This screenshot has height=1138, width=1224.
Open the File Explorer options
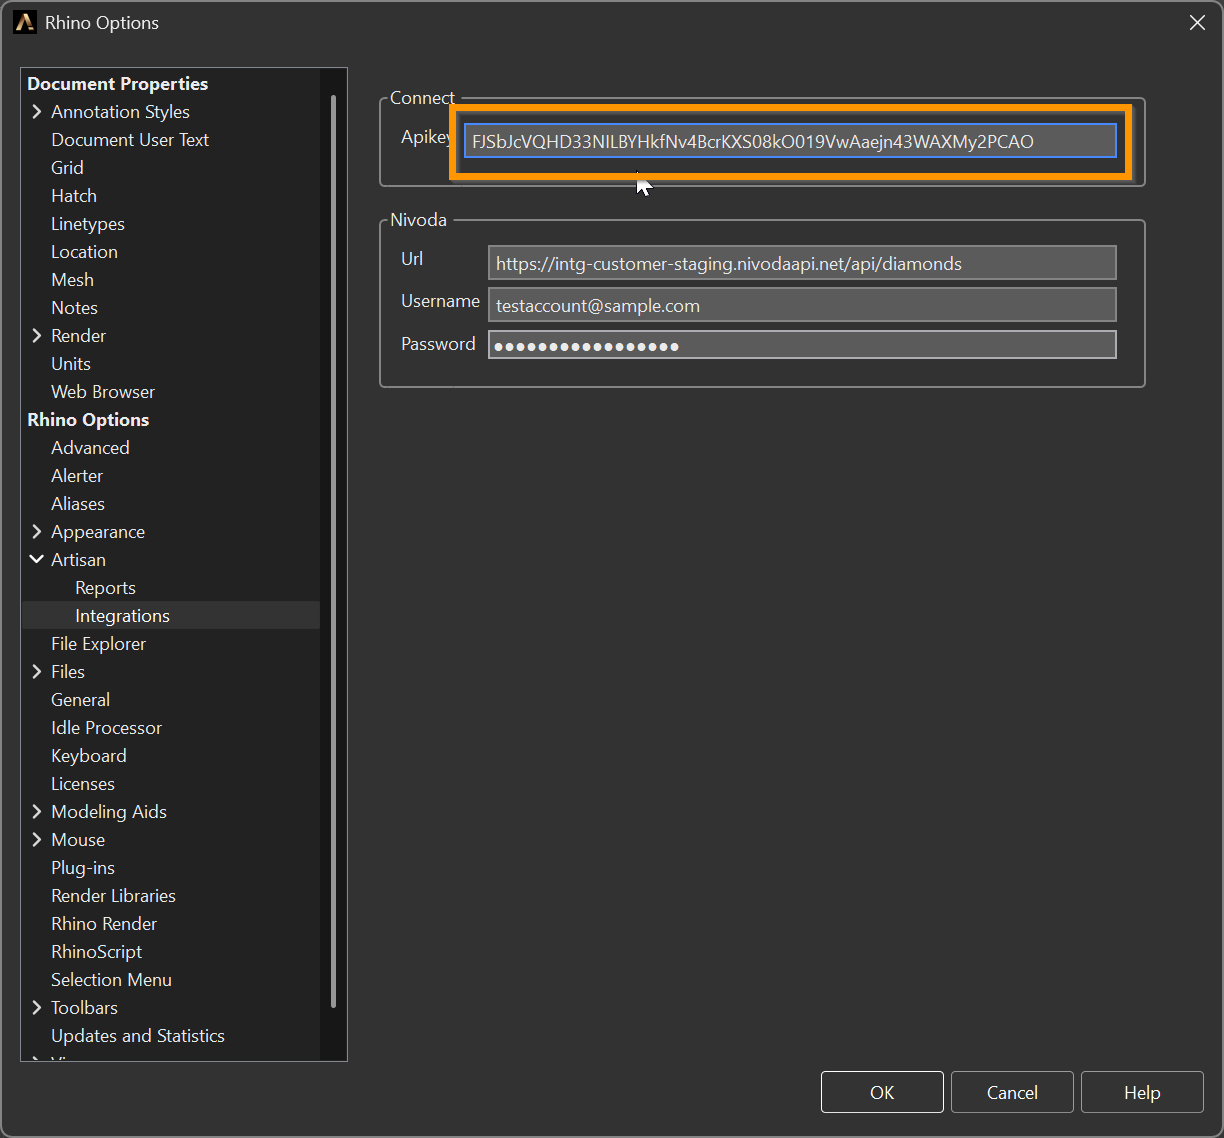tap(98, 644)
